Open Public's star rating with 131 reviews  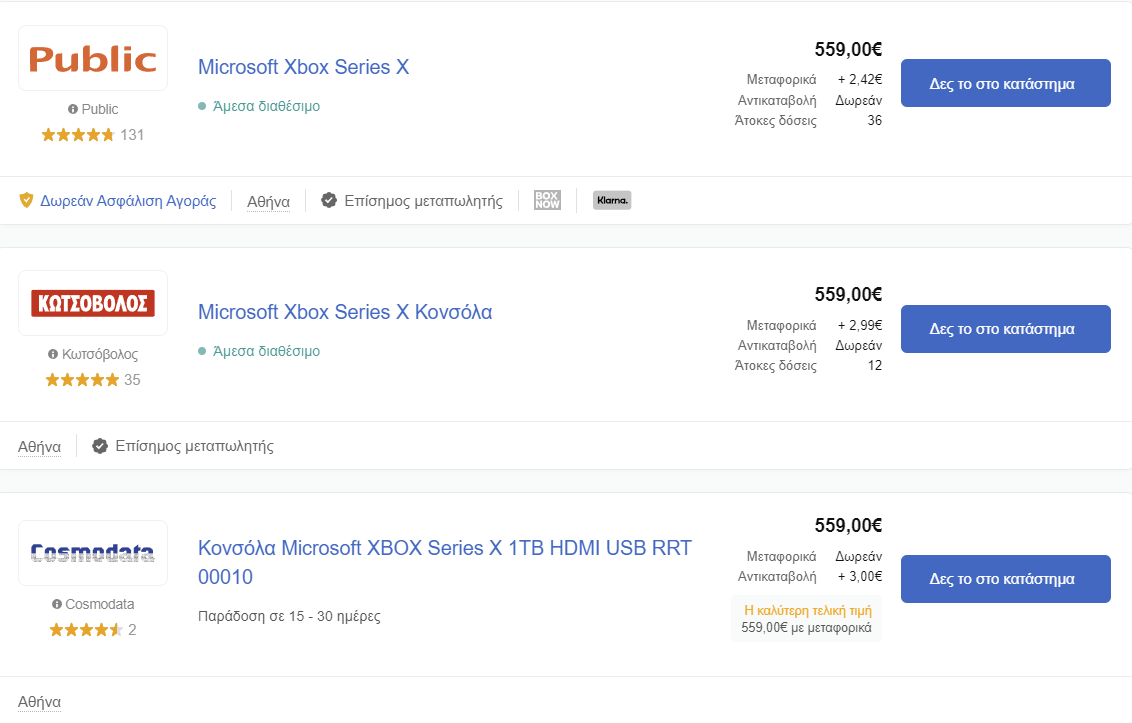coord(92,135)
